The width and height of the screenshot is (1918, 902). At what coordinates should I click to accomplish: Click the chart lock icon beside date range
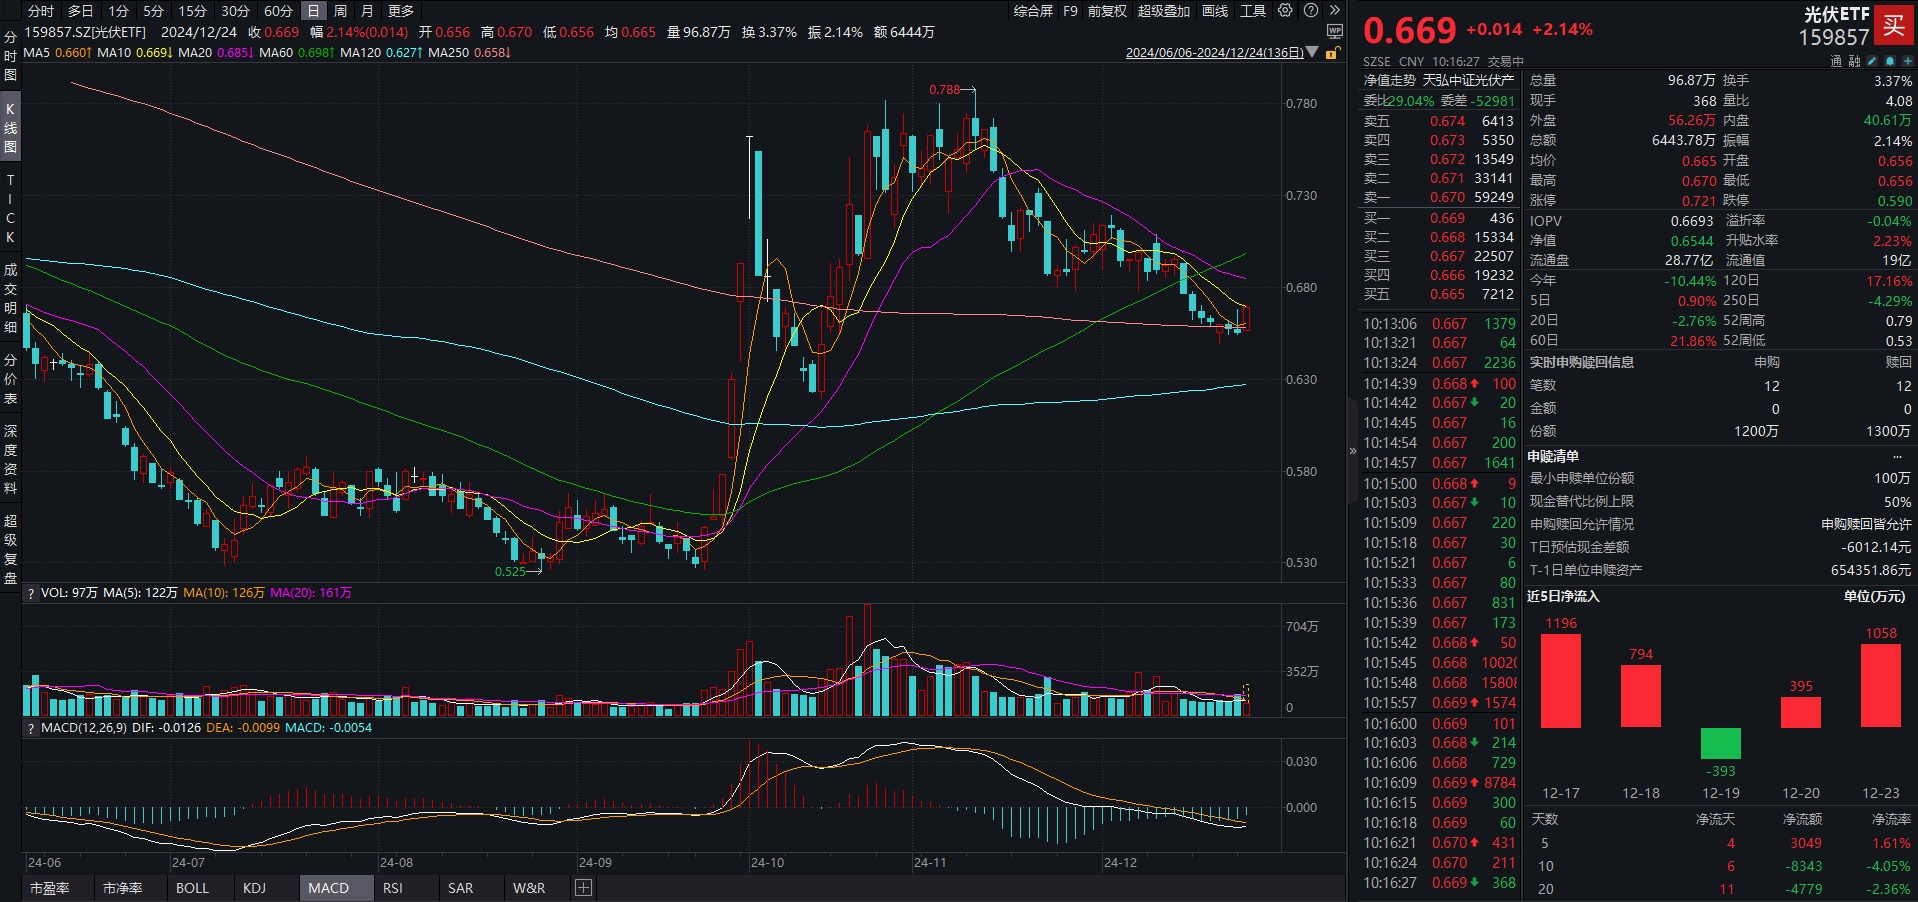click(x=1332, y=53)
